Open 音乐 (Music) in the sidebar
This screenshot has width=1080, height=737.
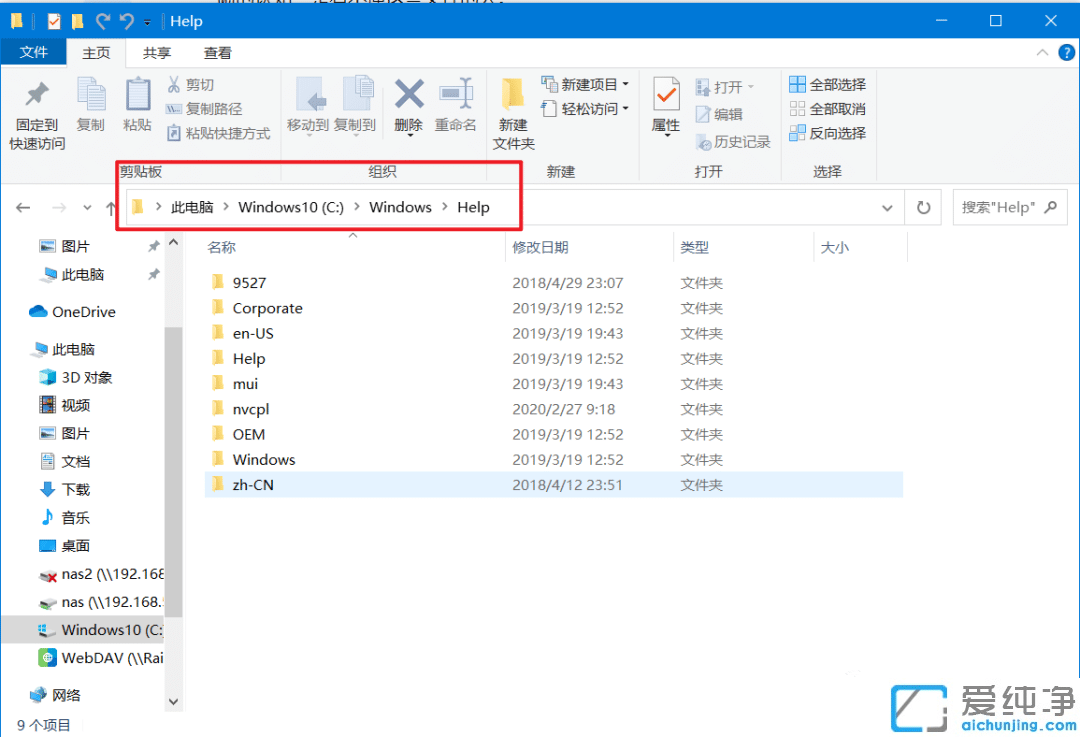point(65,518)
